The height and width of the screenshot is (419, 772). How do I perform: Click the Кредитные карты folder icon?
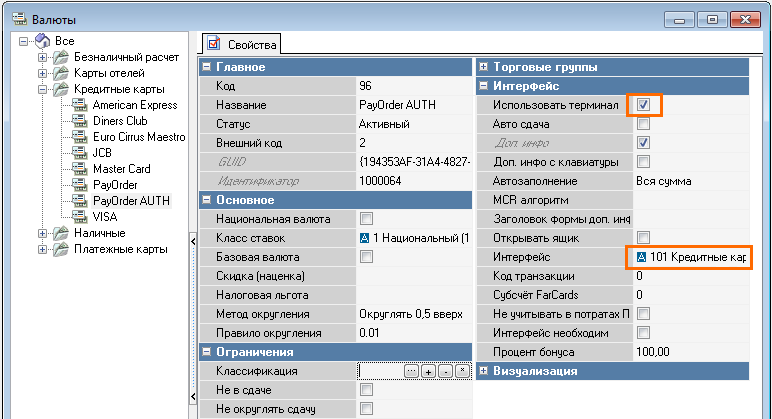pos(60,89)
